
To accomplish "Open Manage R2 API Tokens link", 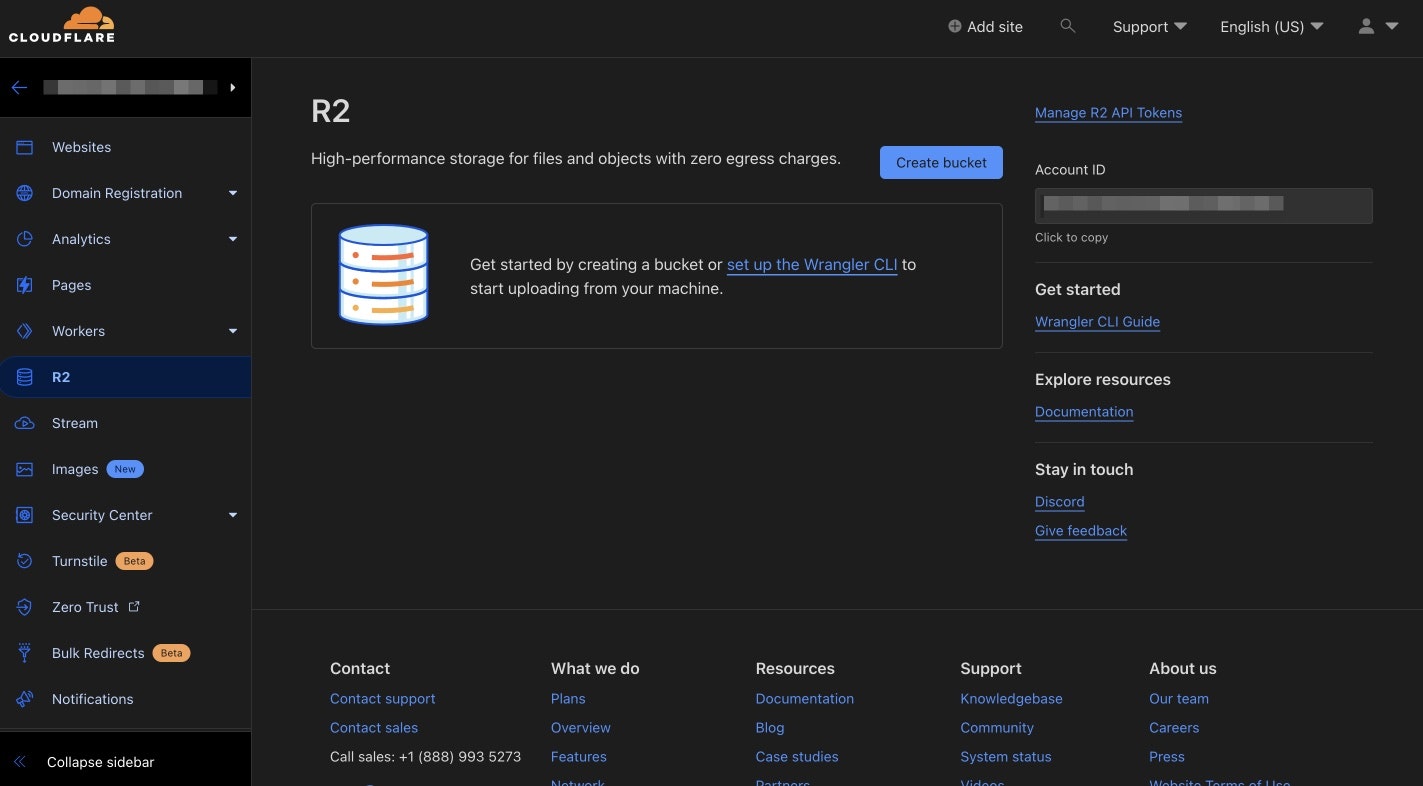I will (1108, 113).
